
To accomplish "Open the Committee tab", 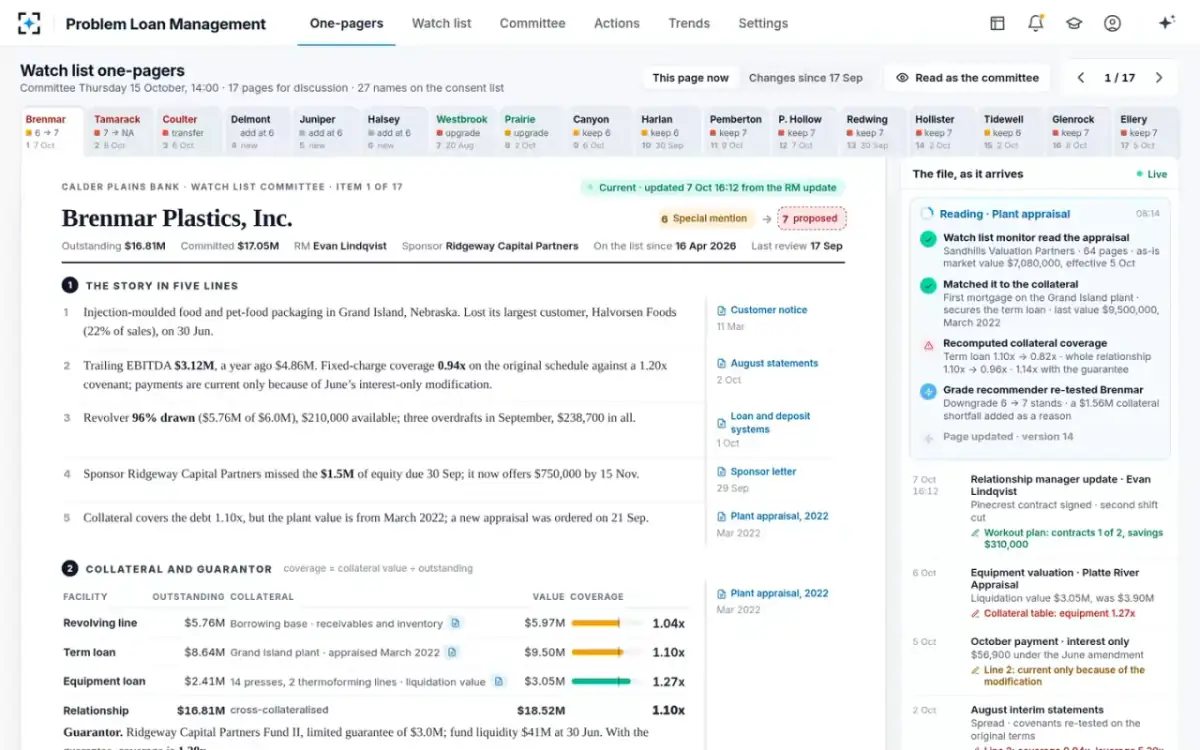I will point(532,23).
